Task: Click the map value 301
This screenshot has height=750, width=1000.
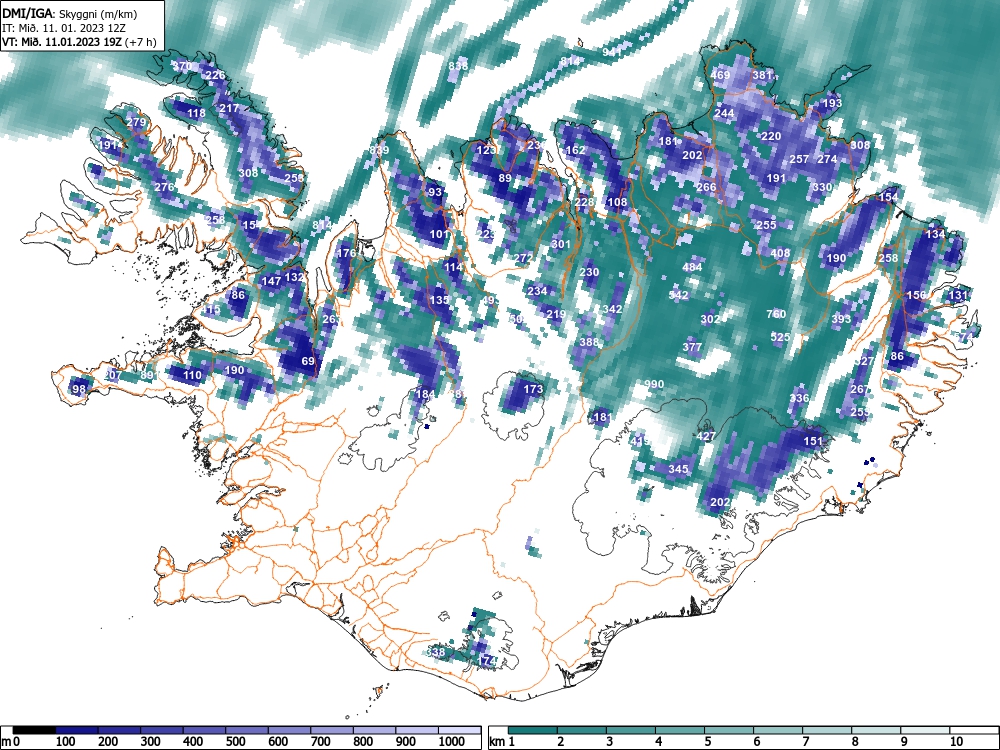Action: coord(561,244)
